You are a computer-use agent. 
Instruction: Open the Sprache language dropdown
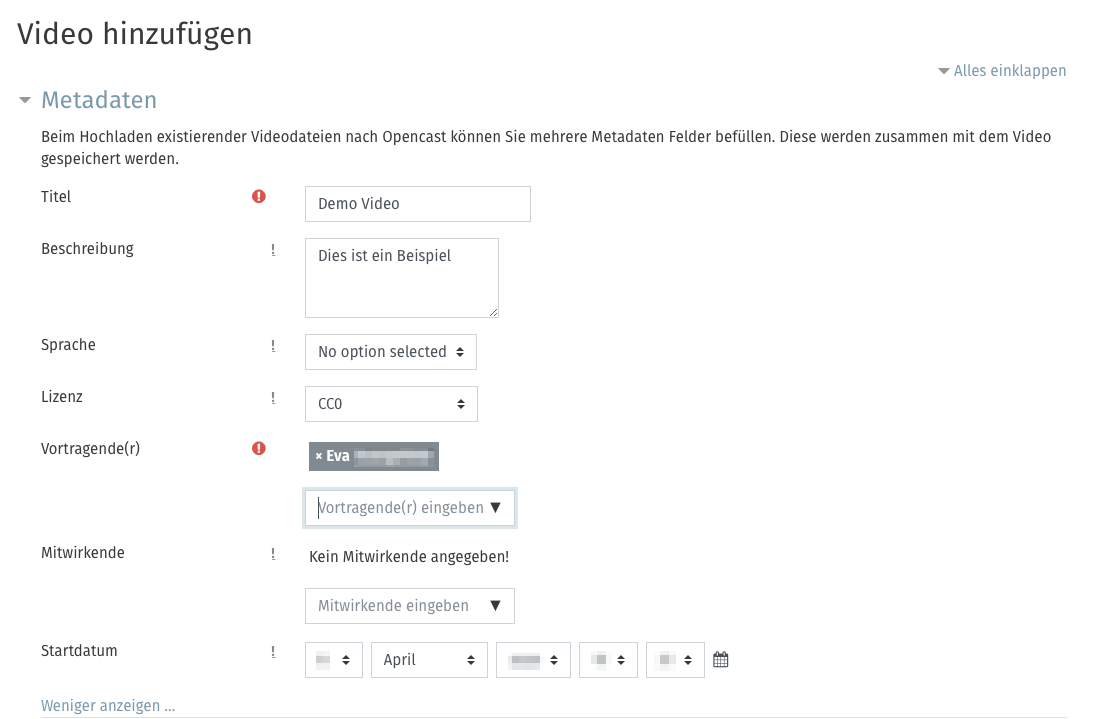(x=390, y=352)
